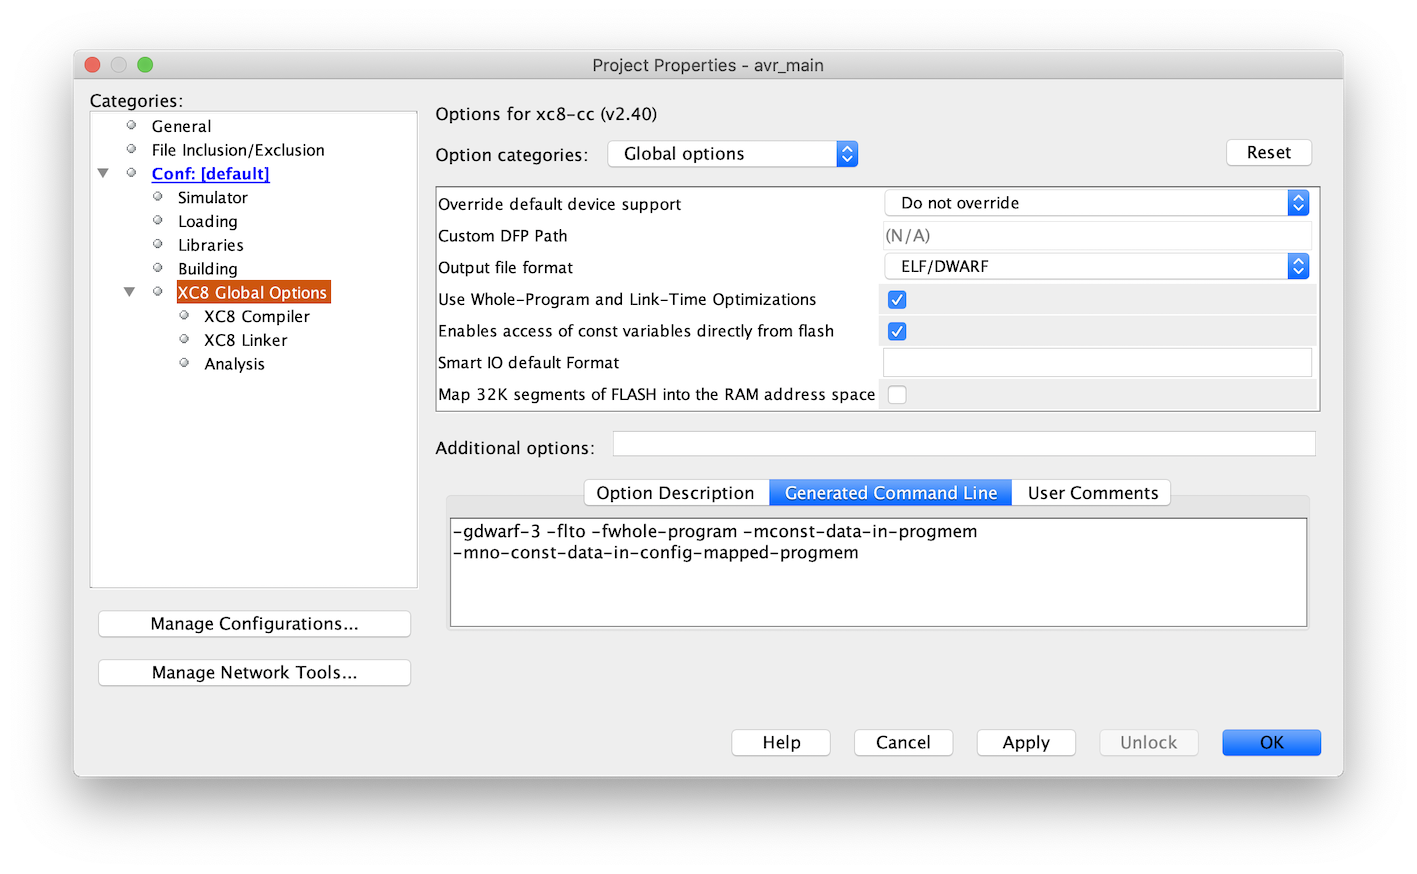Uncheck const variables access from flash
Viewport: 1417px width, 874px height.
pyautogui.click(x=897, y=331)
